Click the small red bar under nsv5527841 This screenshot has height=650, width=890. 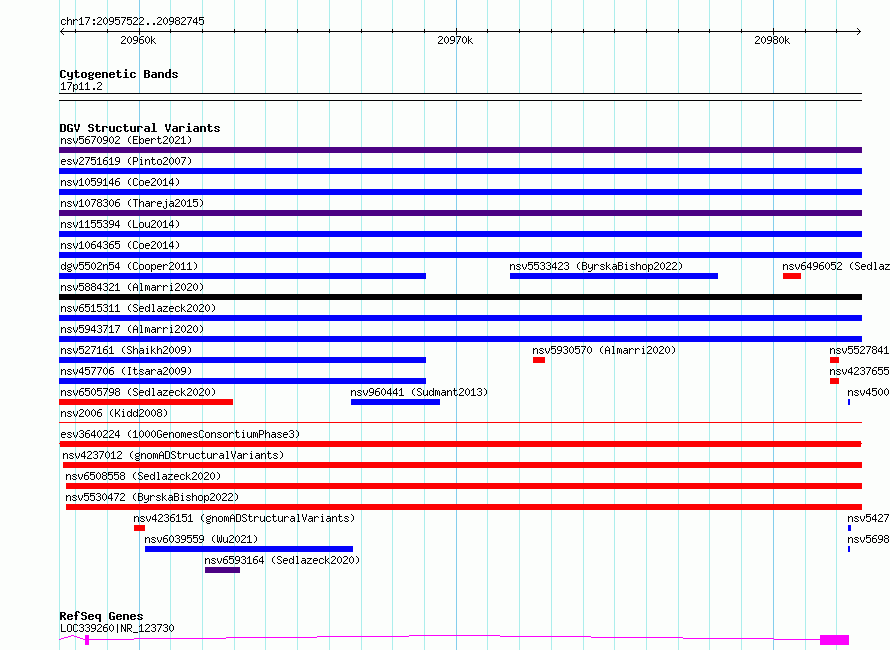click(834, 360)
